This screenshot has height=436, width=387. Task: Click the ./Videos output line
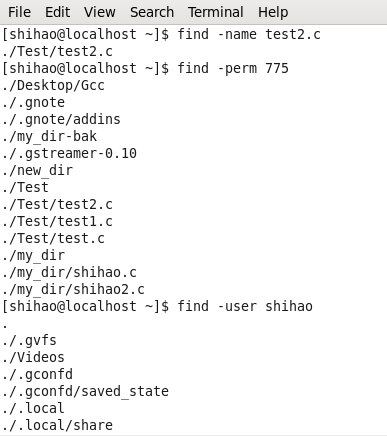[33, 357]
